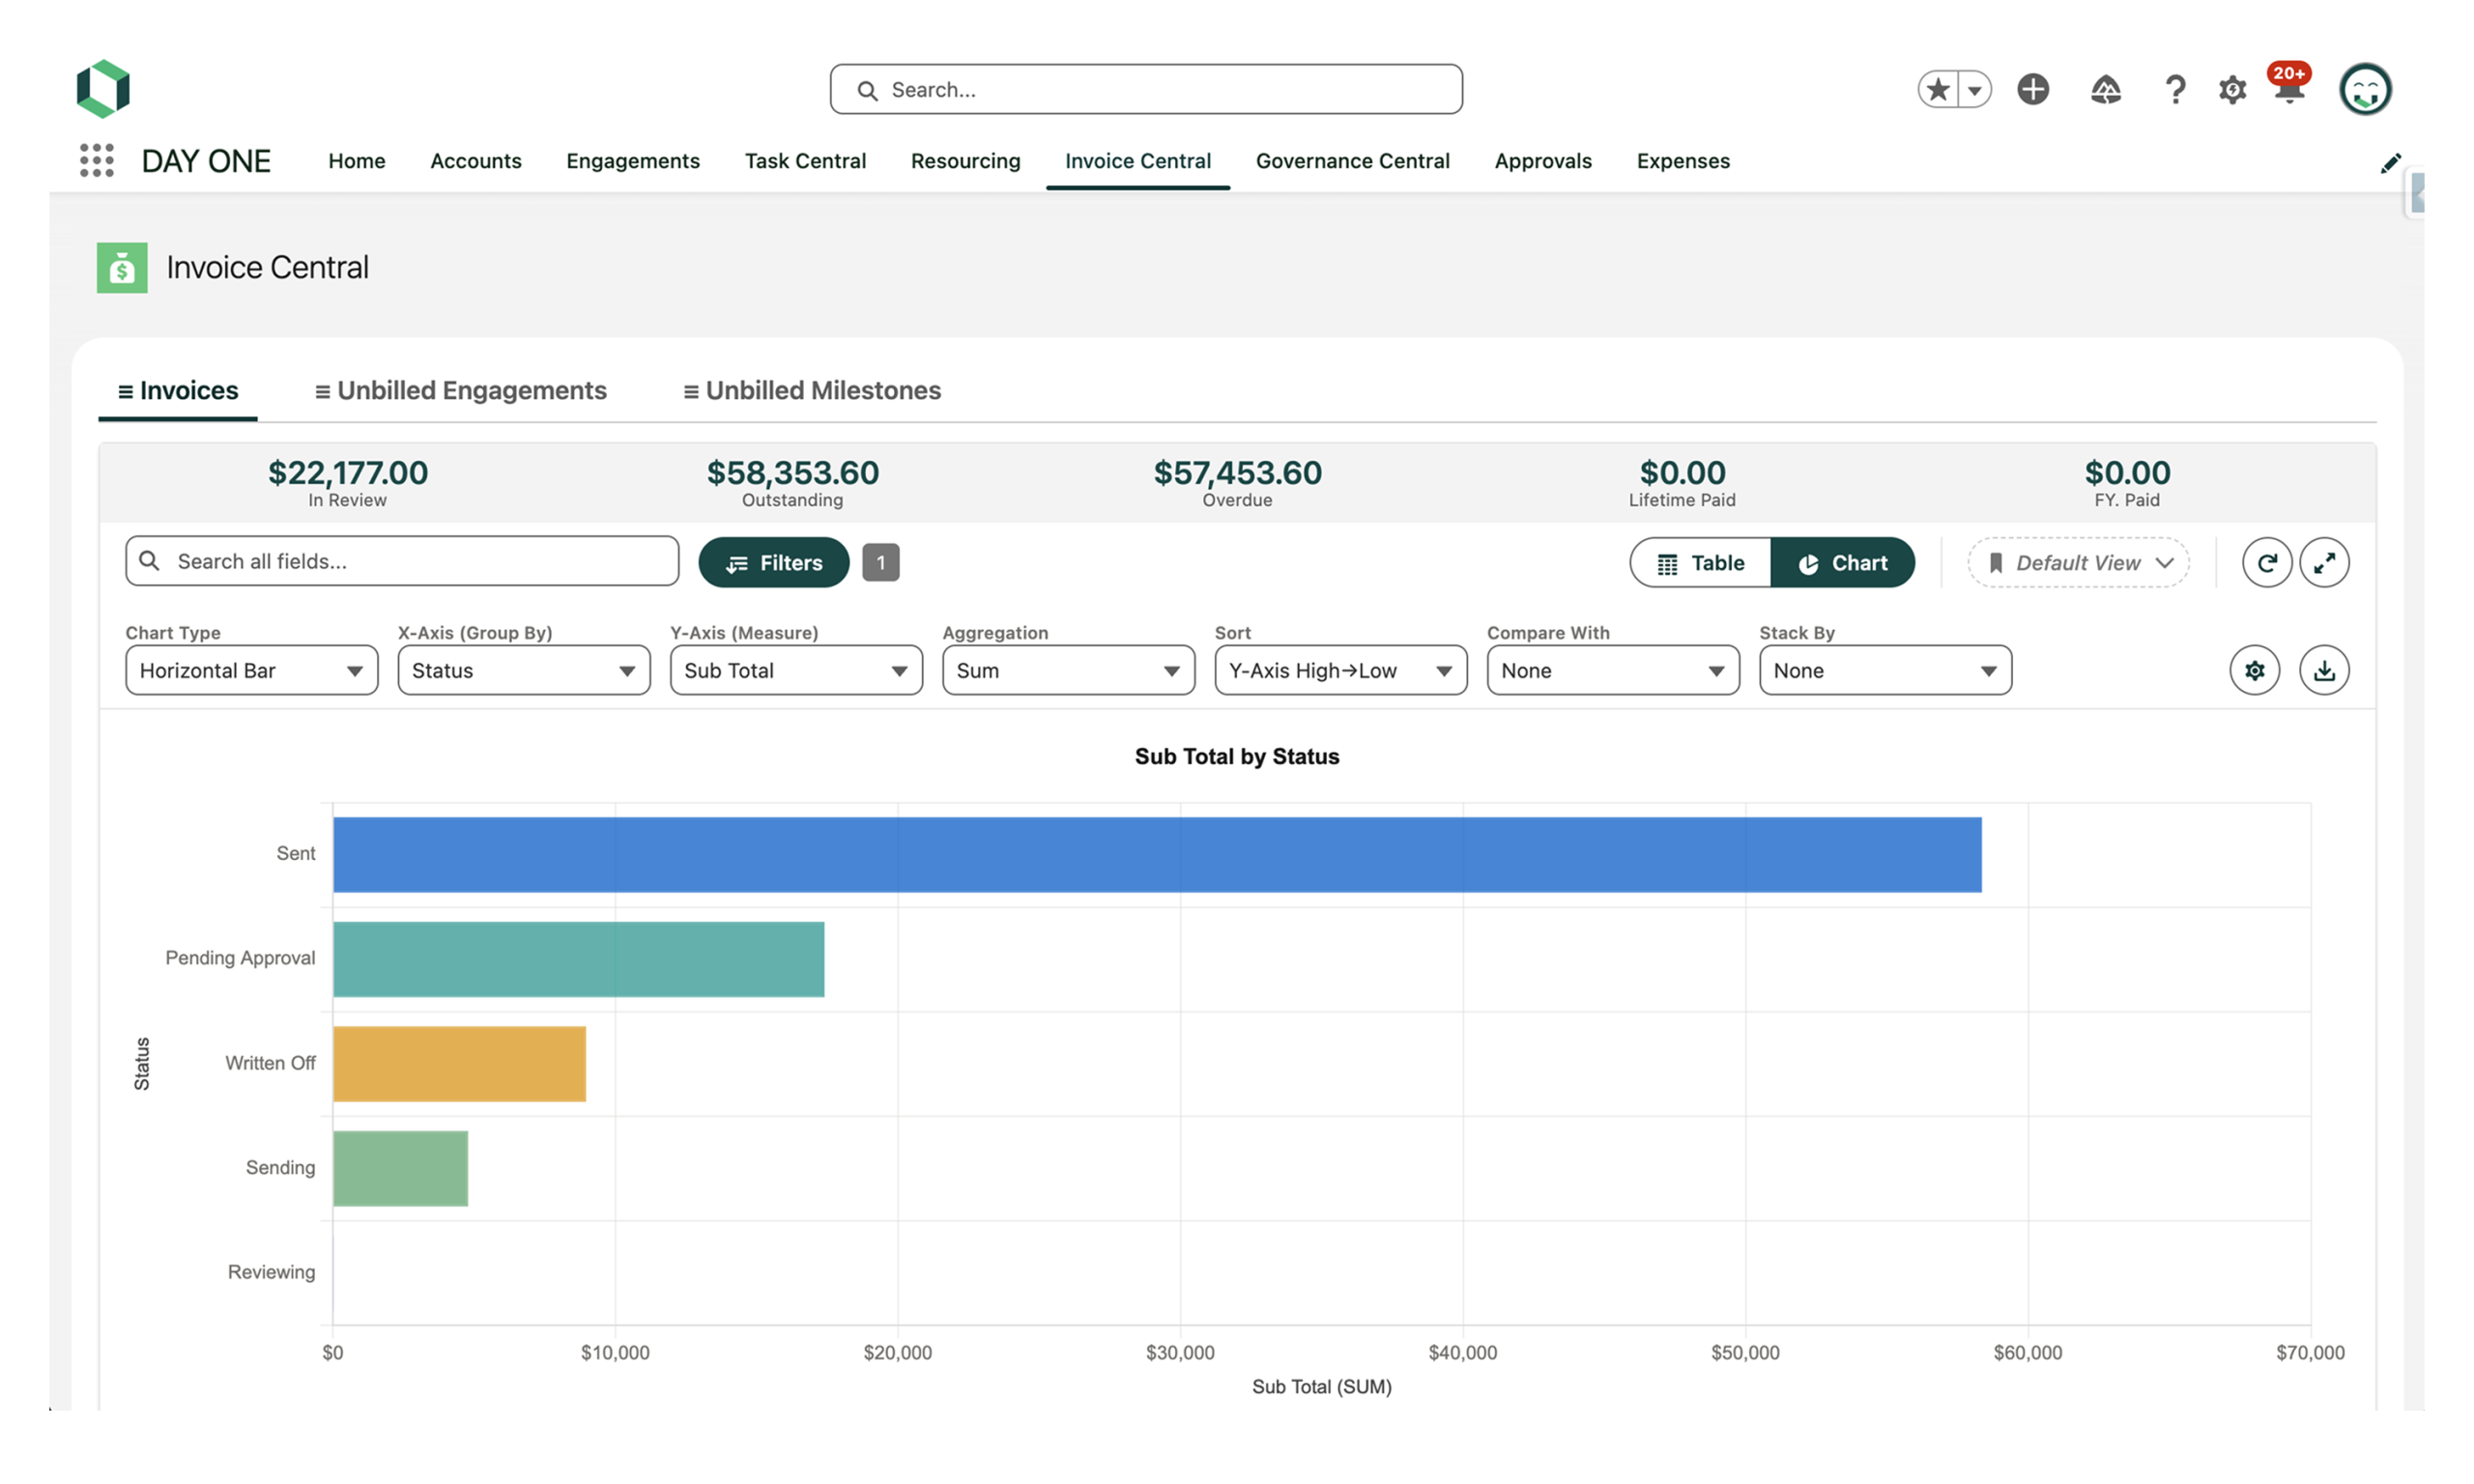Open the app launcher grid icon
This screenshot has width=2474, height=1484.
pos(97,160)
